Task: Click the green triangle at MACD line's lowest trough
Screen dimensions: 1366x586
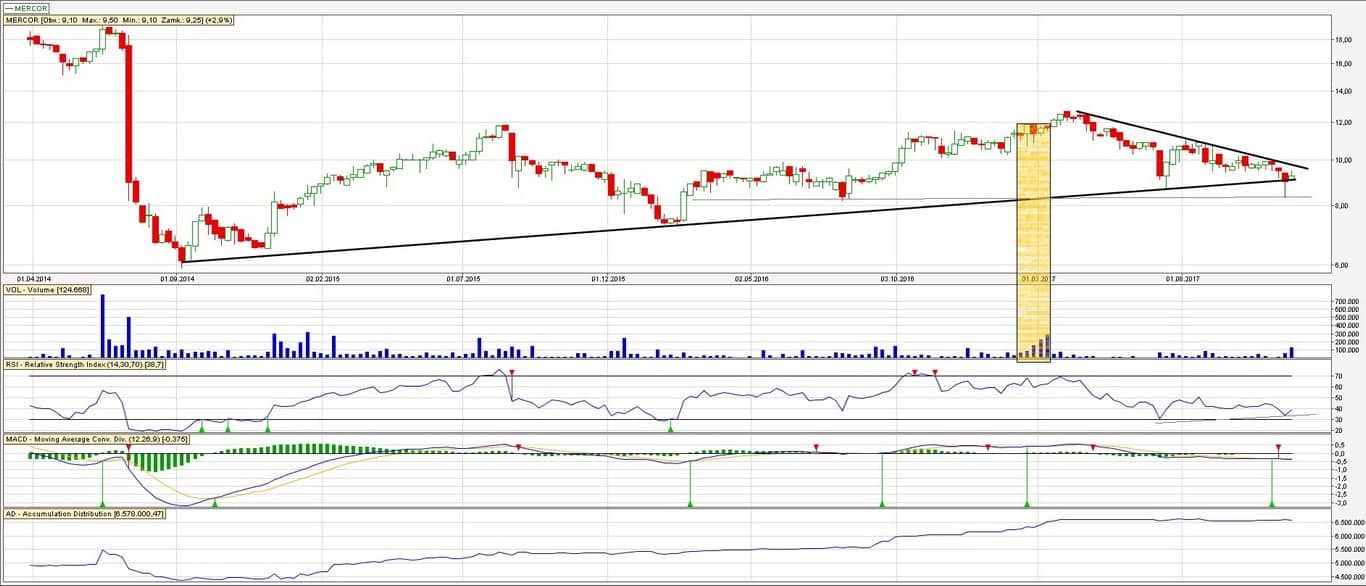Action: point(215,503)
